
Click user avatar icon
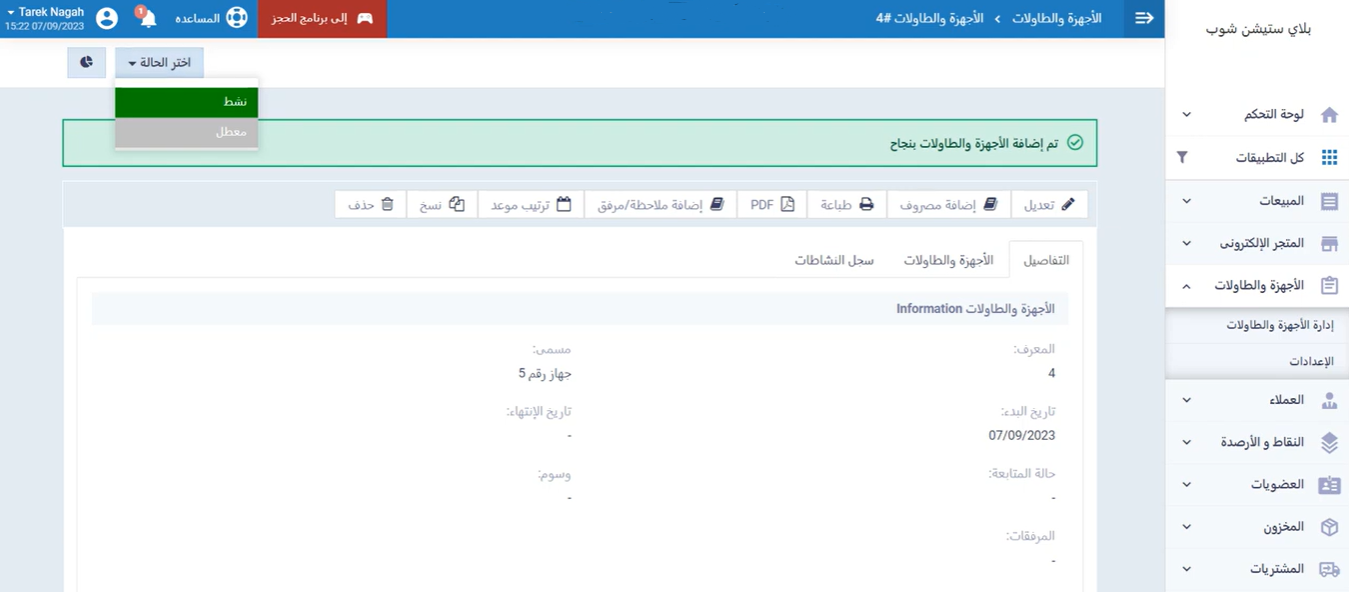click(107, 18)
